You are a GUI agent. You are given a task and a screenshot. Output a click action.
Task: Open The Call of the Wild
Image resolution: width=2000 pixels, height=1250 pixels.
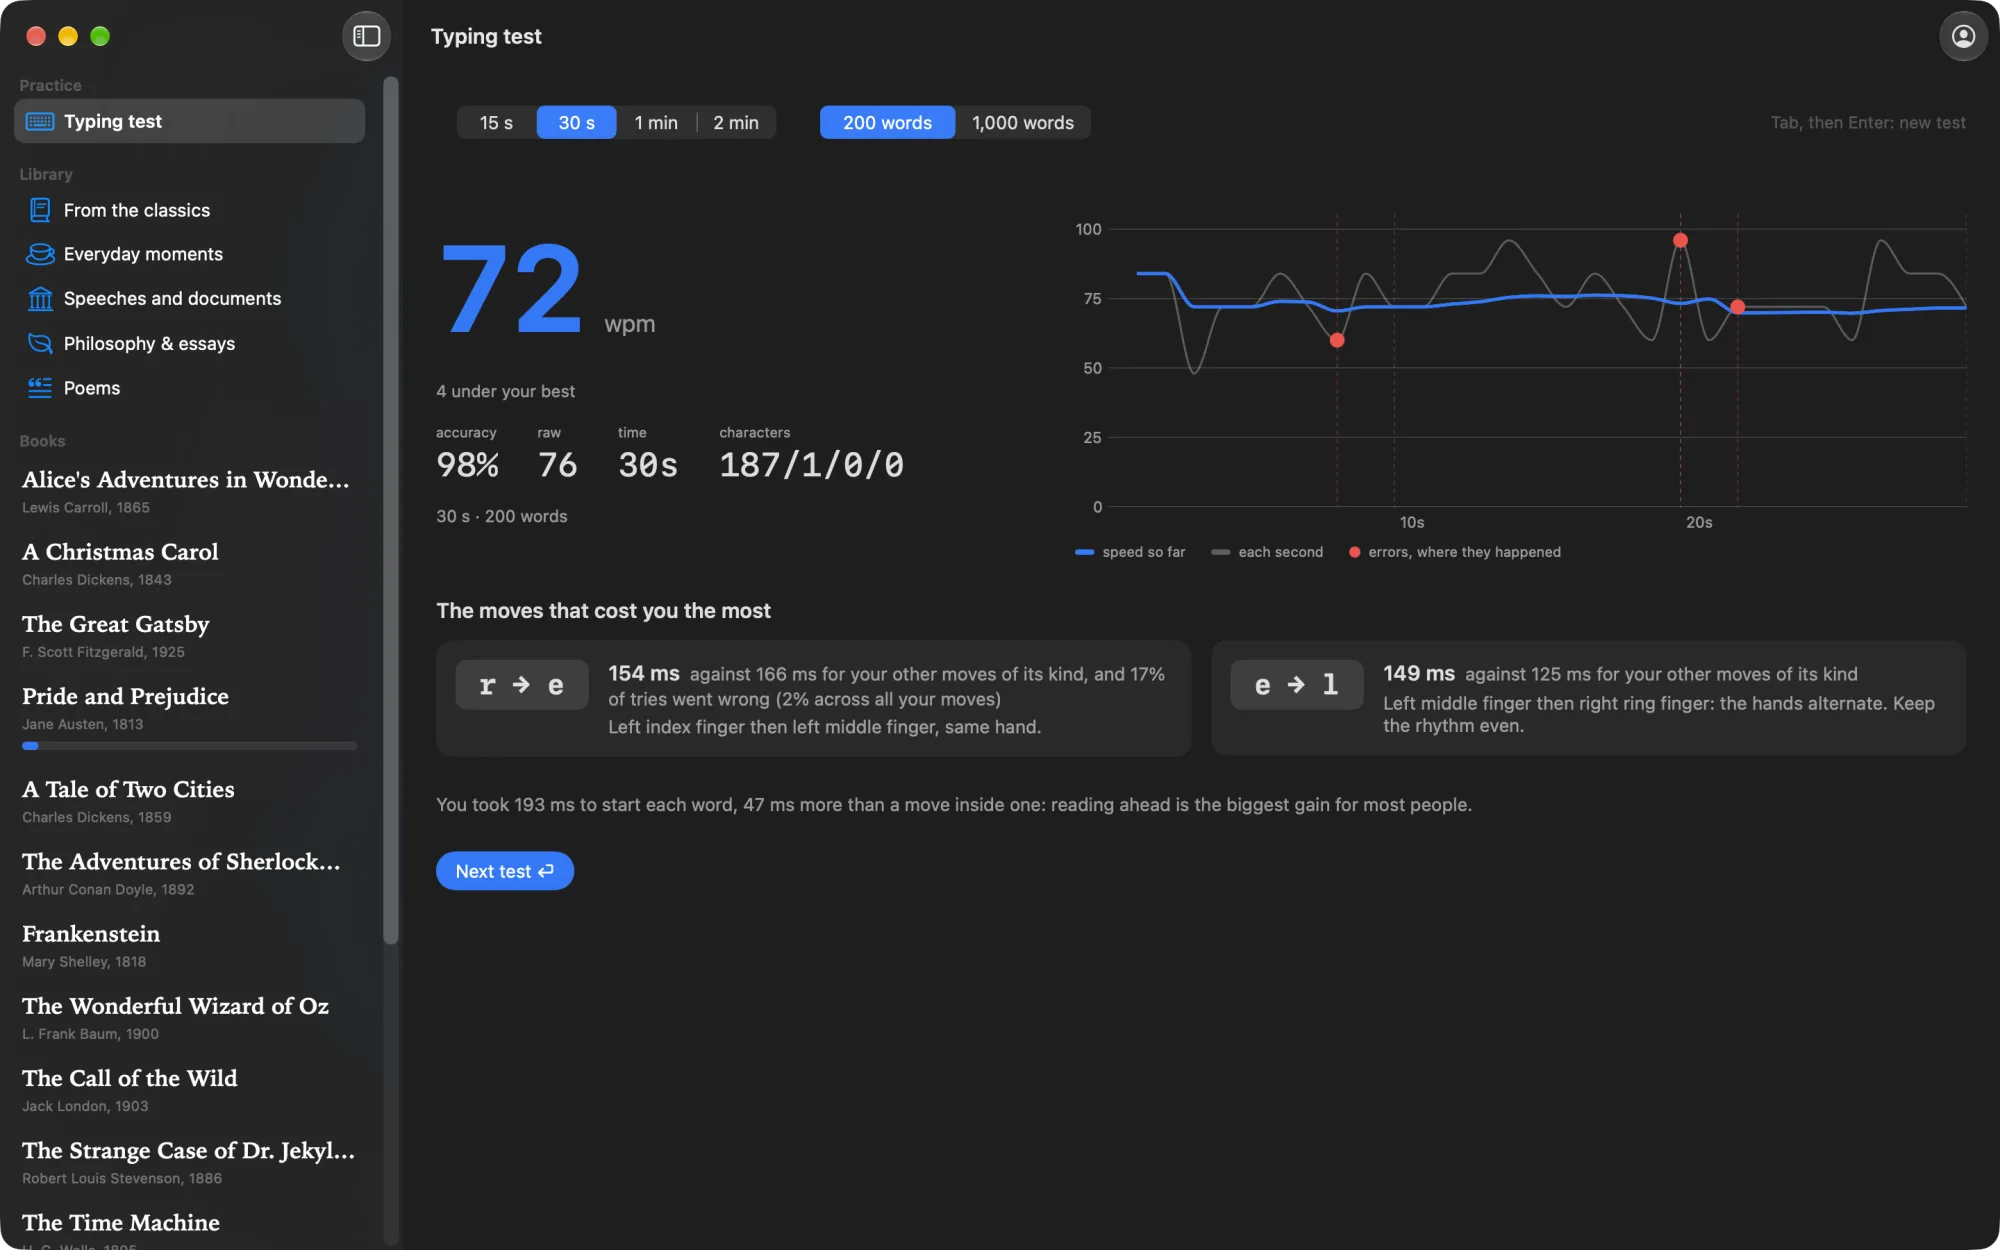click(x=189, y=1089)
